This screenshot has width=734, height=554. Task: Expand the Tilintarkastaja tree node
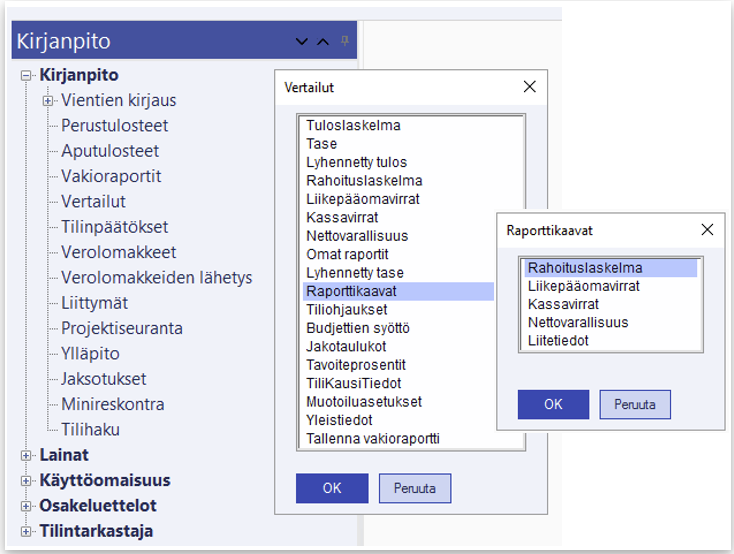coord(27,531)
